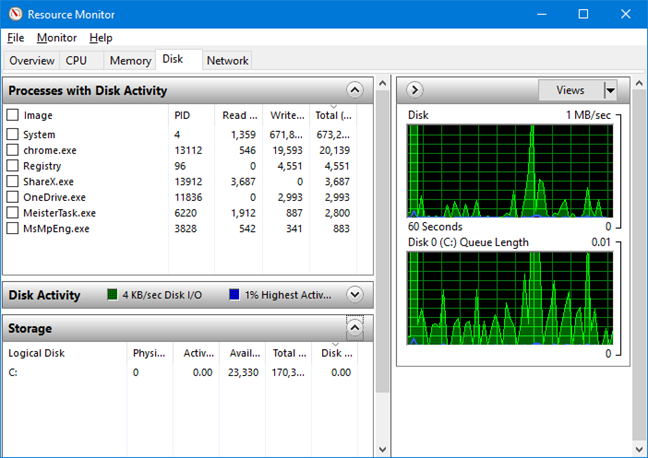The image size is (648, 458).
Task: Sort by Image column header
Action: tap(38, 115)
